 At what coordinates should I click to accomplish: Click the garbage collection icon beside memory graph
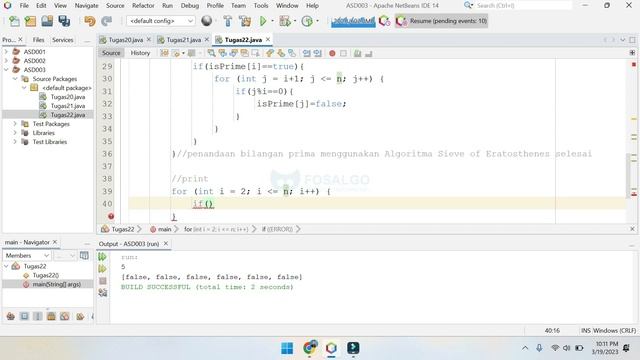pyautogui.click(x=384, y=21)
